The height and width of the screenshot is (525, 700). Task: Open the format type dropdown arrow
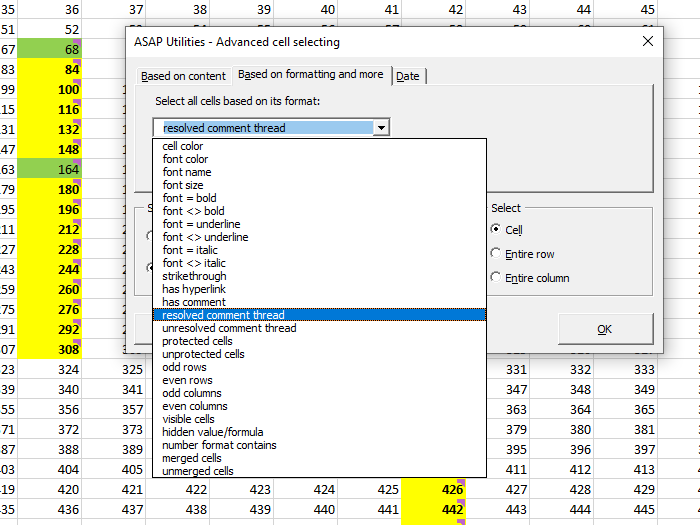[381, 128]
